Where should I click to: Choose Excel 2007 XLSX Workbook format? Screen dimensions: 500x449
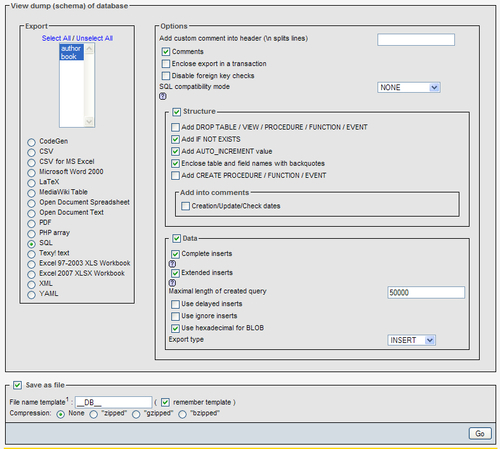click(31, 274)
